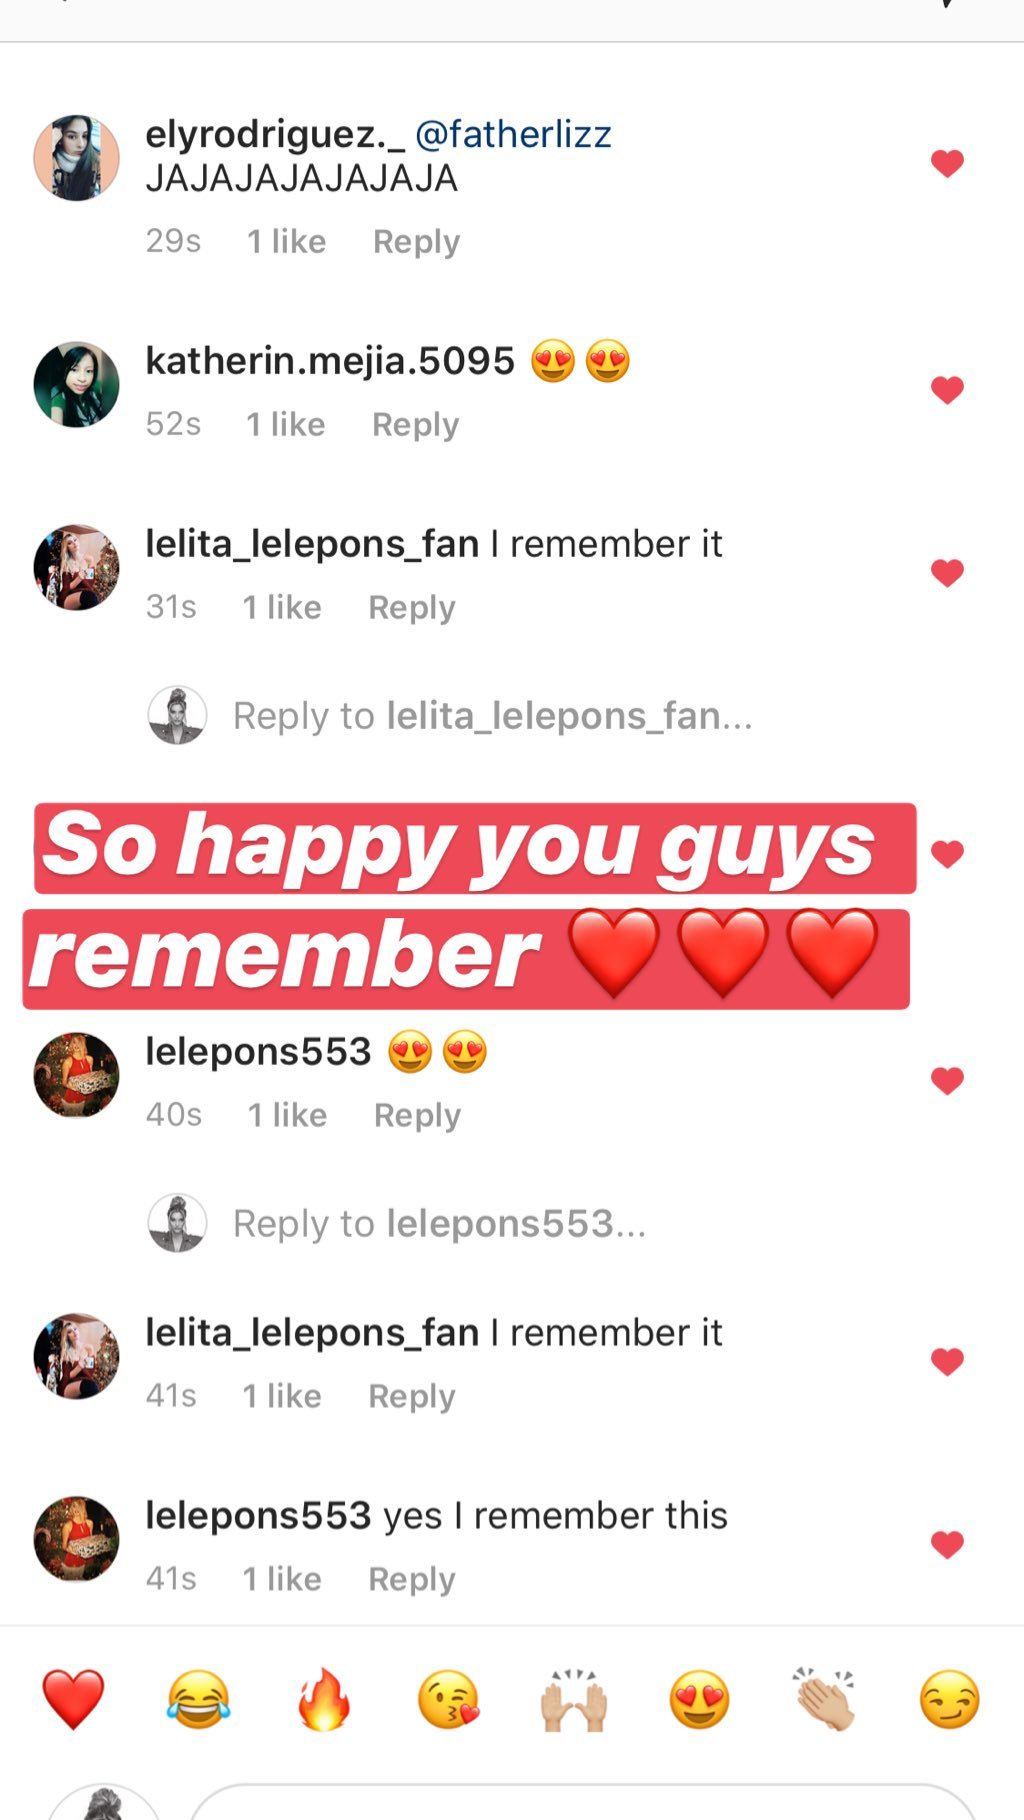Open Reply to lelita_lelepons_fan field
This screenshot has height=1820, width=1024.
click(492, 716)
